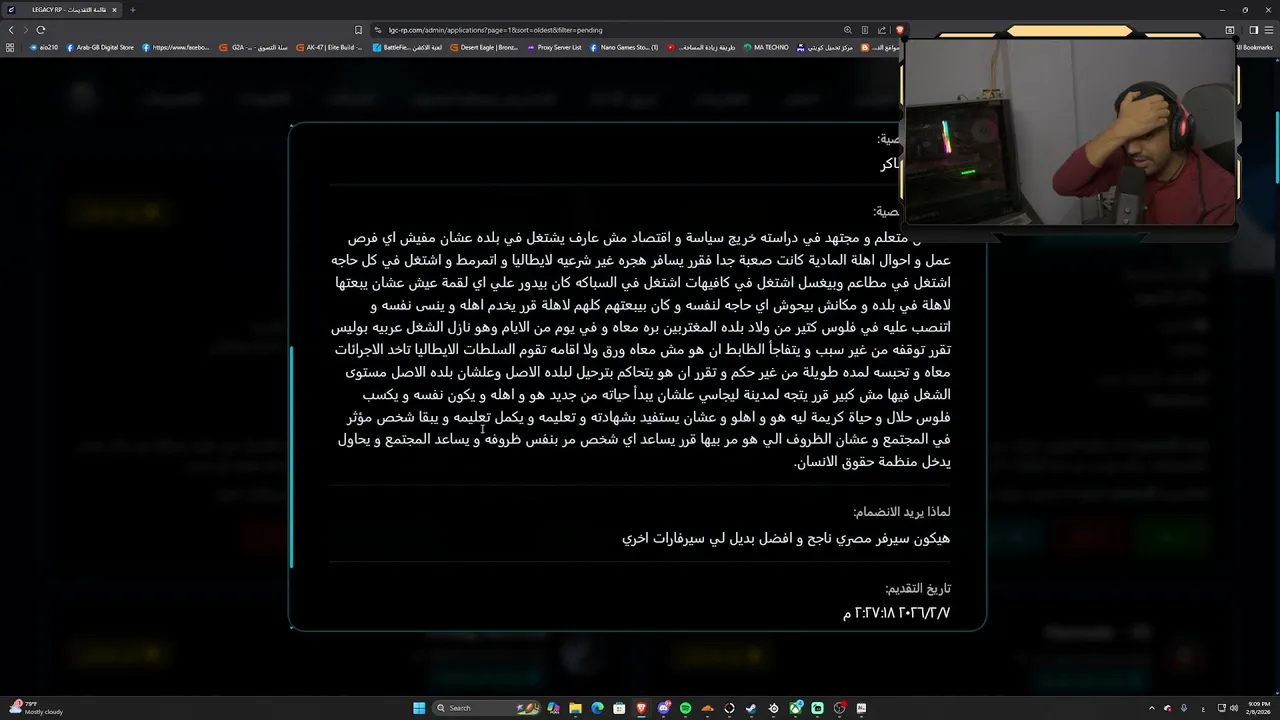Open Discord from the taskbar
This screenshot has width=1280, height=720.
tap(663, 708)
